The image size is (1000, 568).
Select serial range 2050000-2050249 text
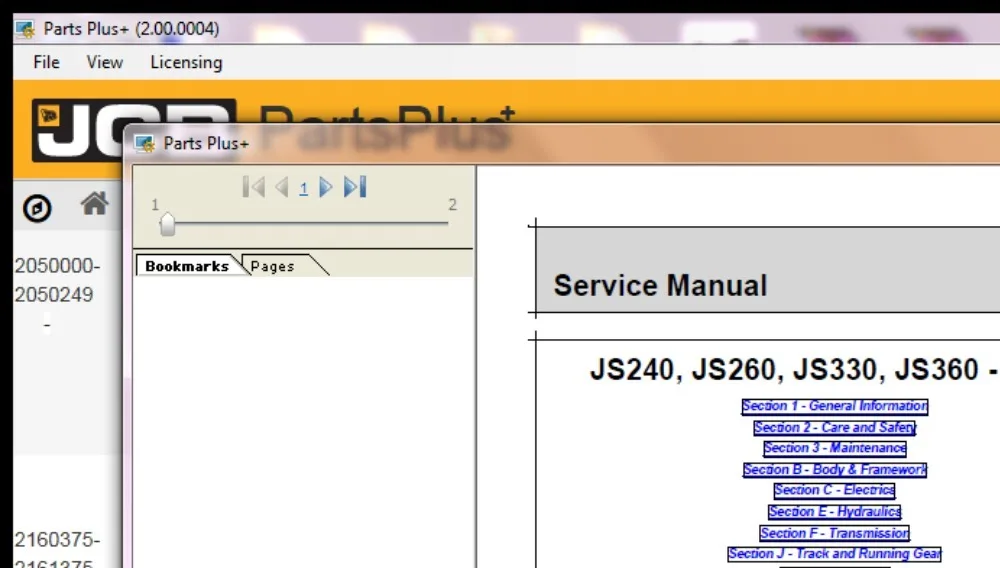pos(57,280)
